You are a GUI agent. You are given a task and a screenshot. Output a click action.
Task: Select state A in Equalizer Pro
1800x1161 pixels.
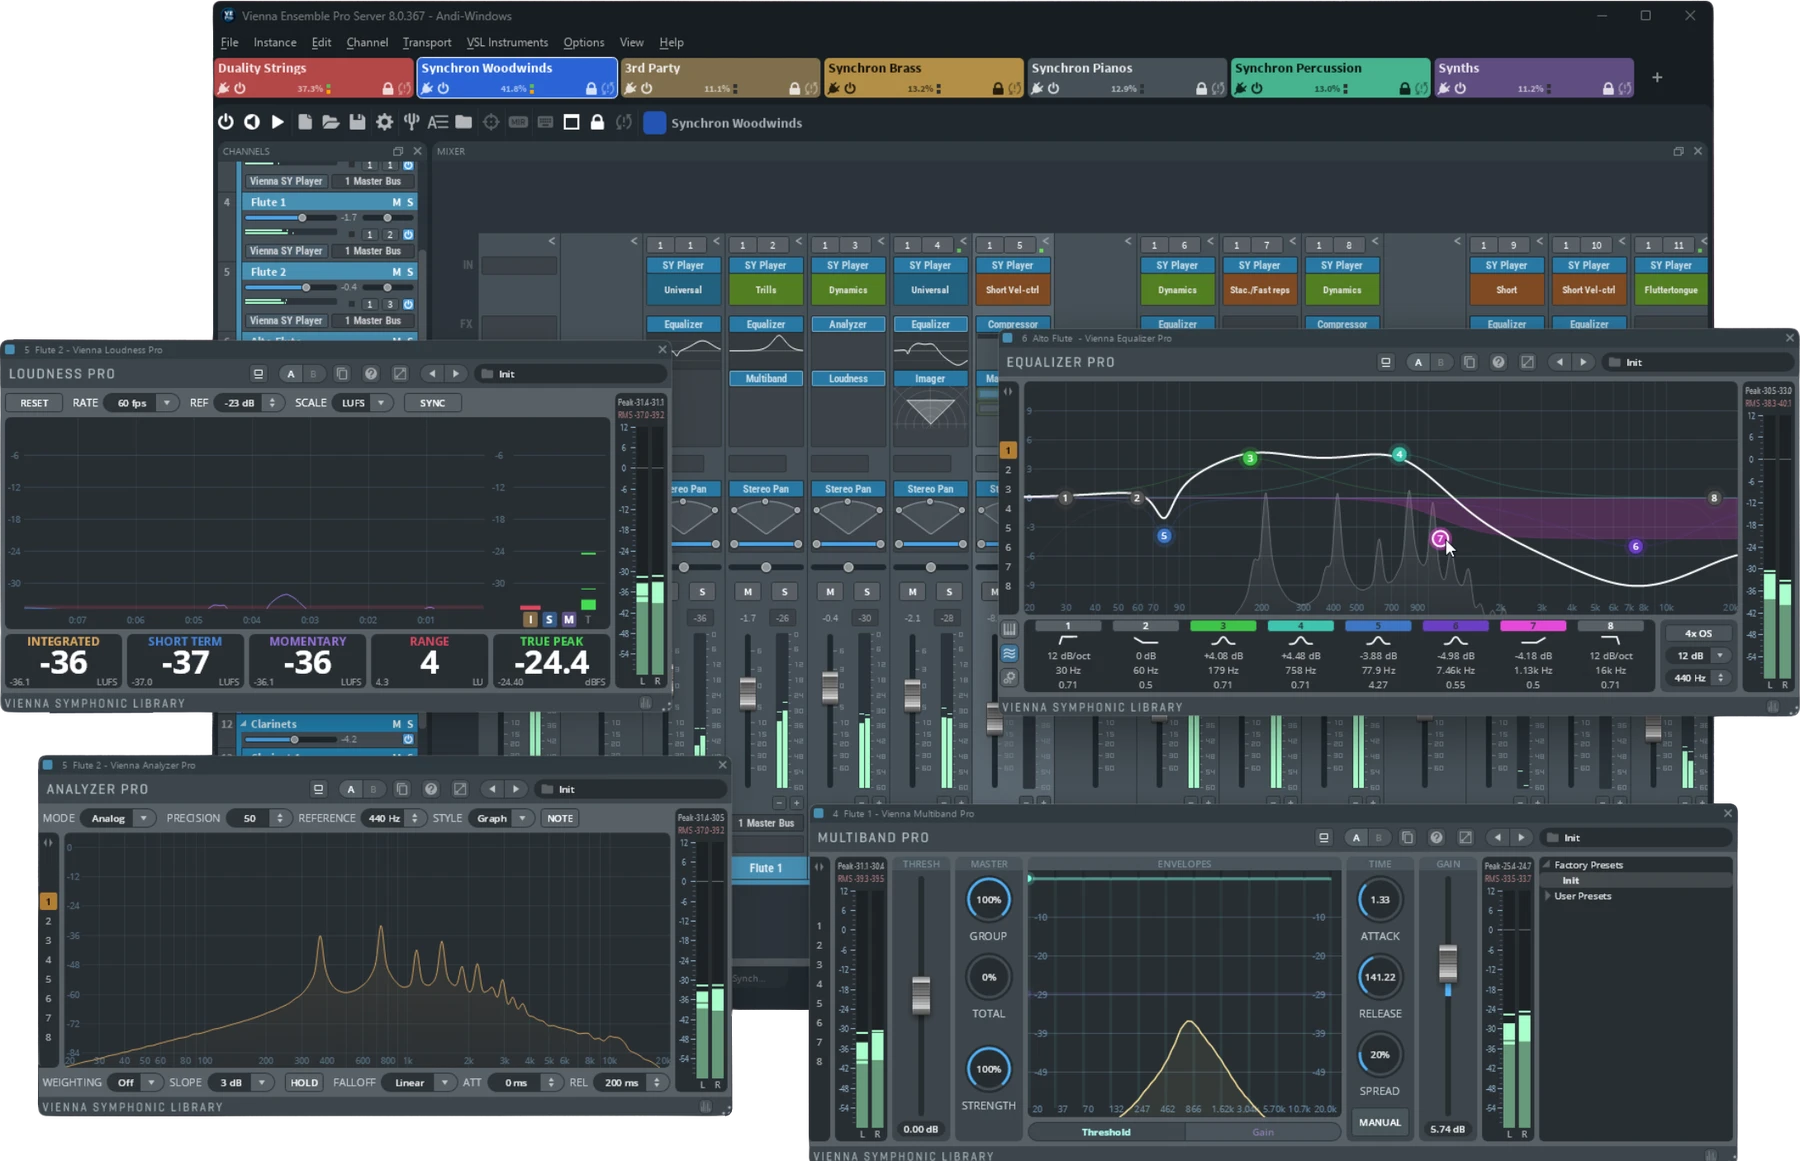1418,362
